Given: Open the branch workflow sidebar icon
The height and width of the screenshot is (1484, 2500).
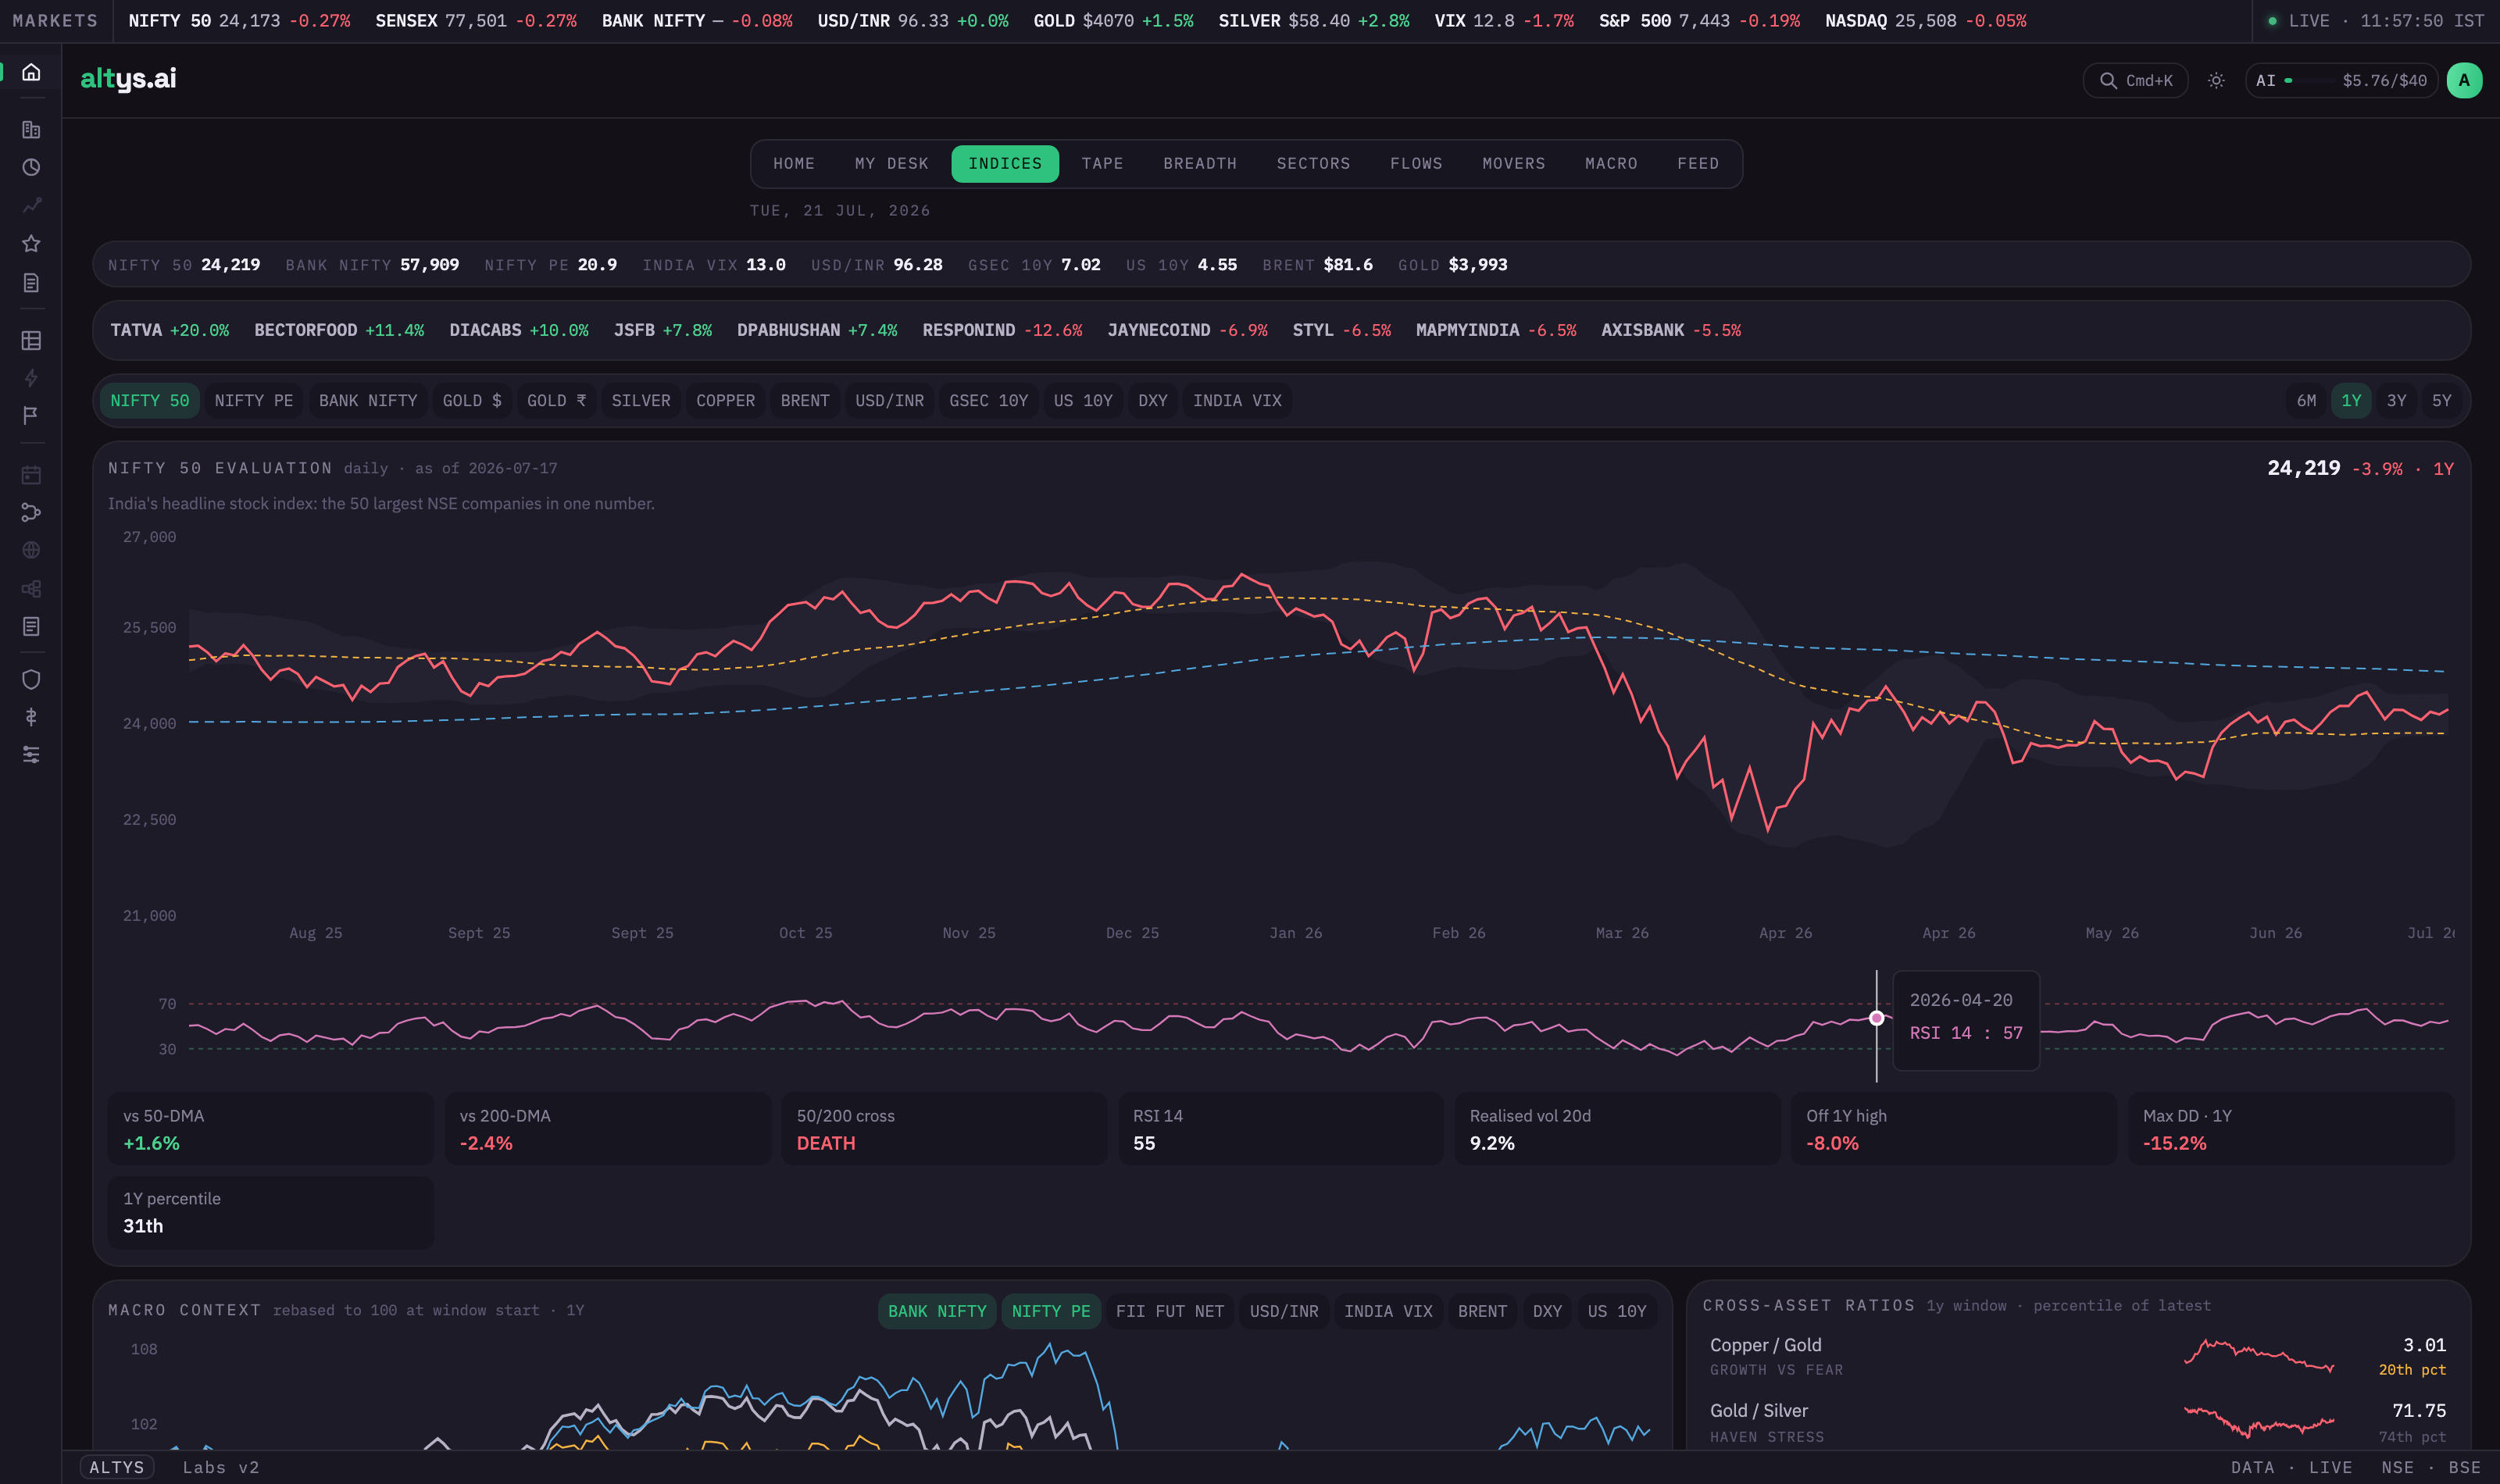Looking at the screenshot, I should (x=31, y=512).
